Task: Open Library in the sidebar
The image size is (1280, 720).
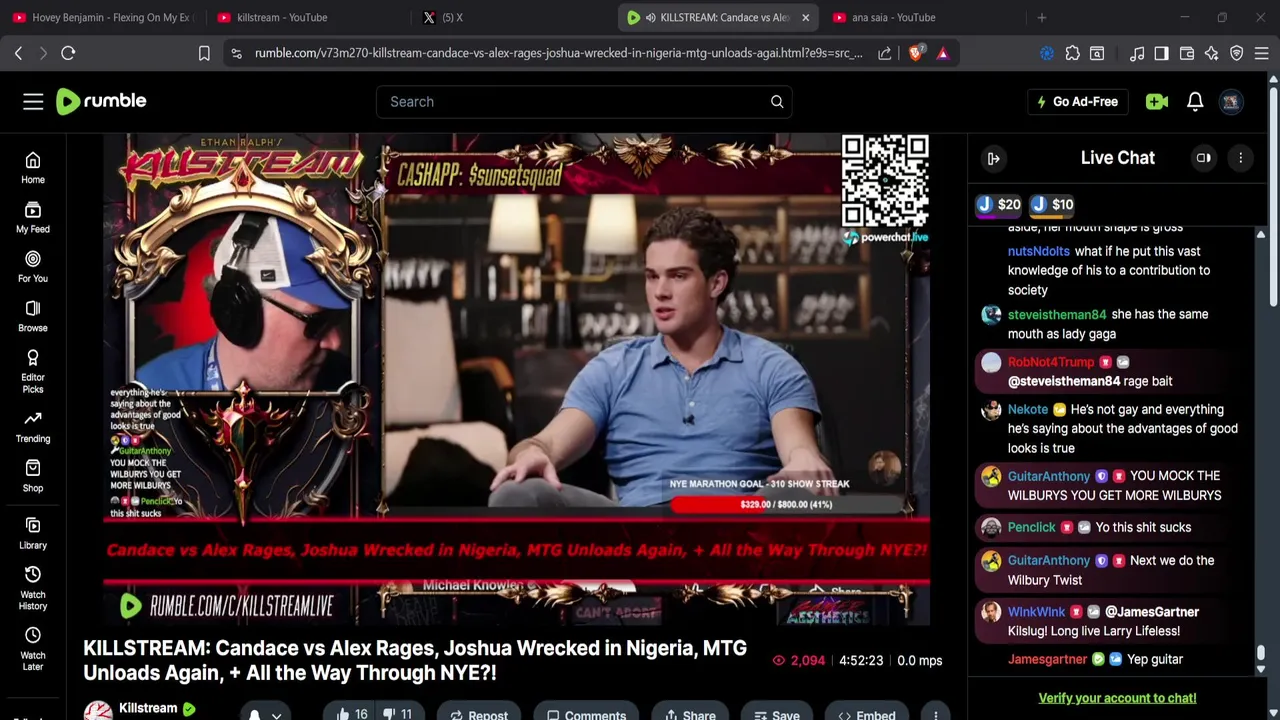Action: click(33, 533)
